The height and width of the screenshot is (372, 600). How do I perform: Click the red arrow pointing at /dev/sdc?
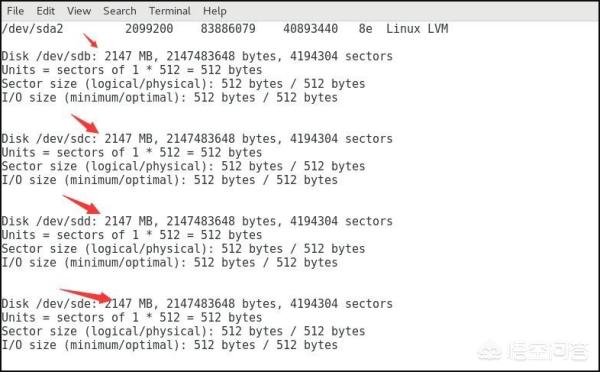[85, 124]
